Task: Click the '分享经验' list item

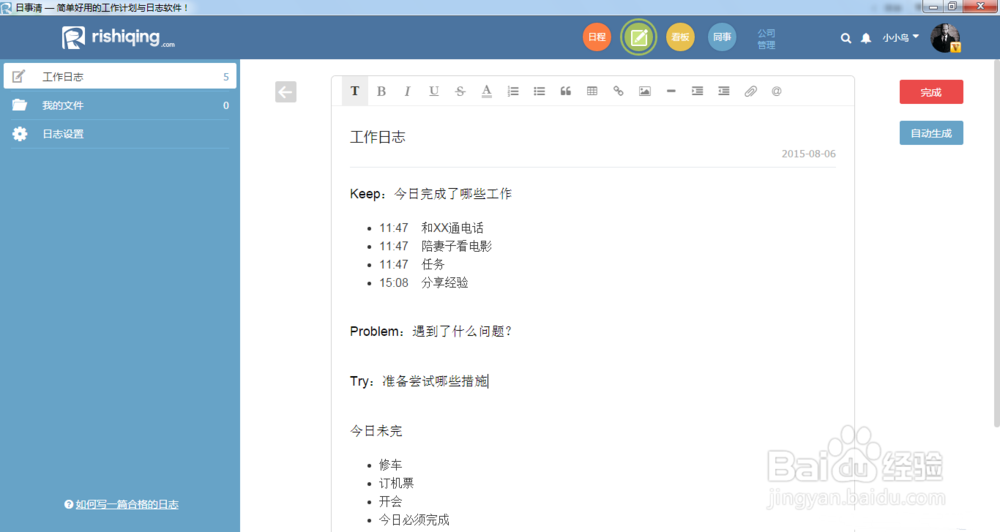Action: tap(445, 283)
